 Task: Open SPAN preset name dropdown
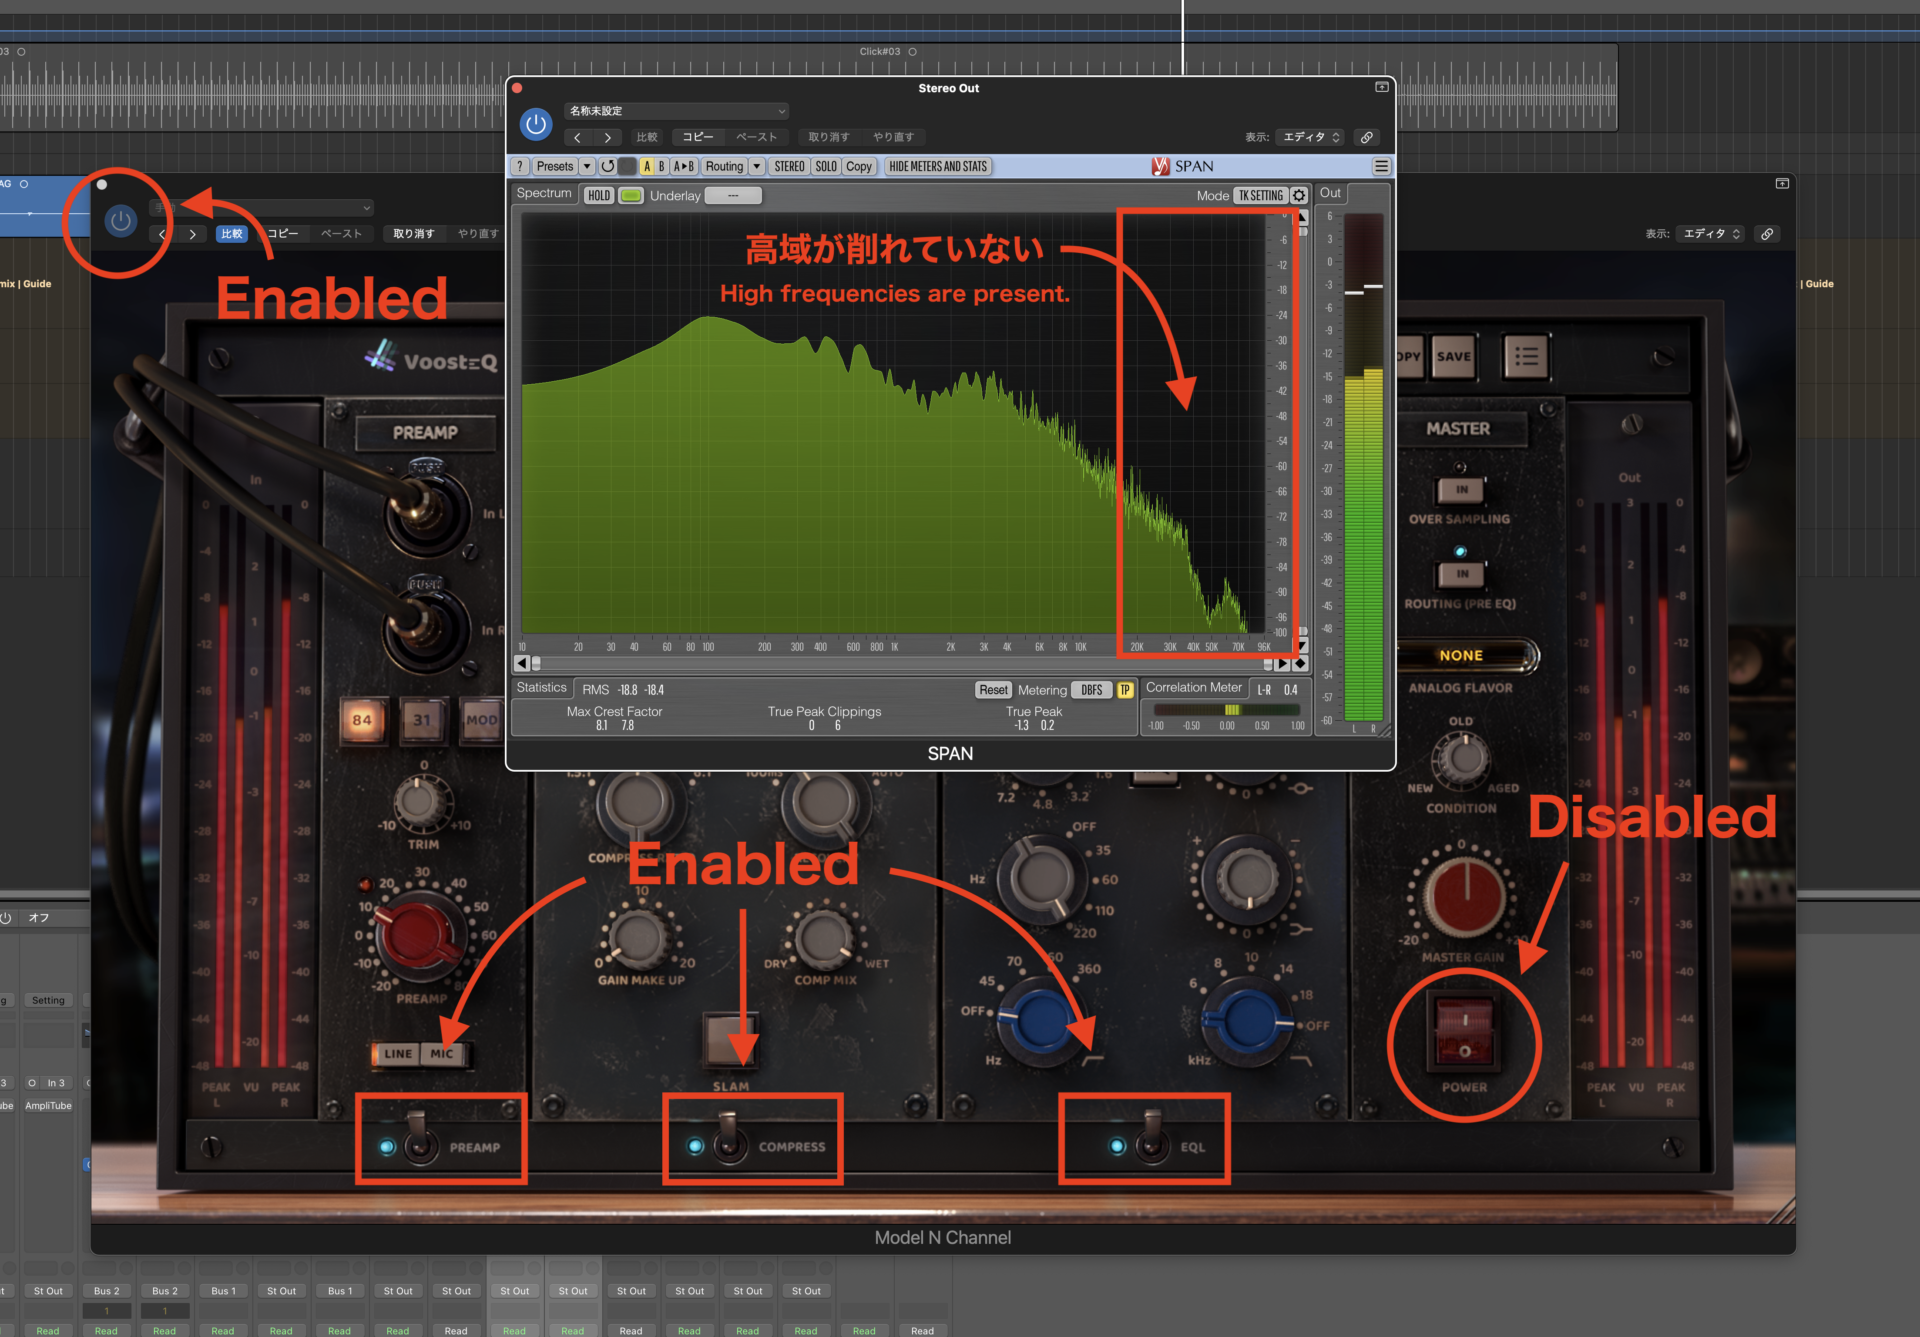[x=677, y=111]
